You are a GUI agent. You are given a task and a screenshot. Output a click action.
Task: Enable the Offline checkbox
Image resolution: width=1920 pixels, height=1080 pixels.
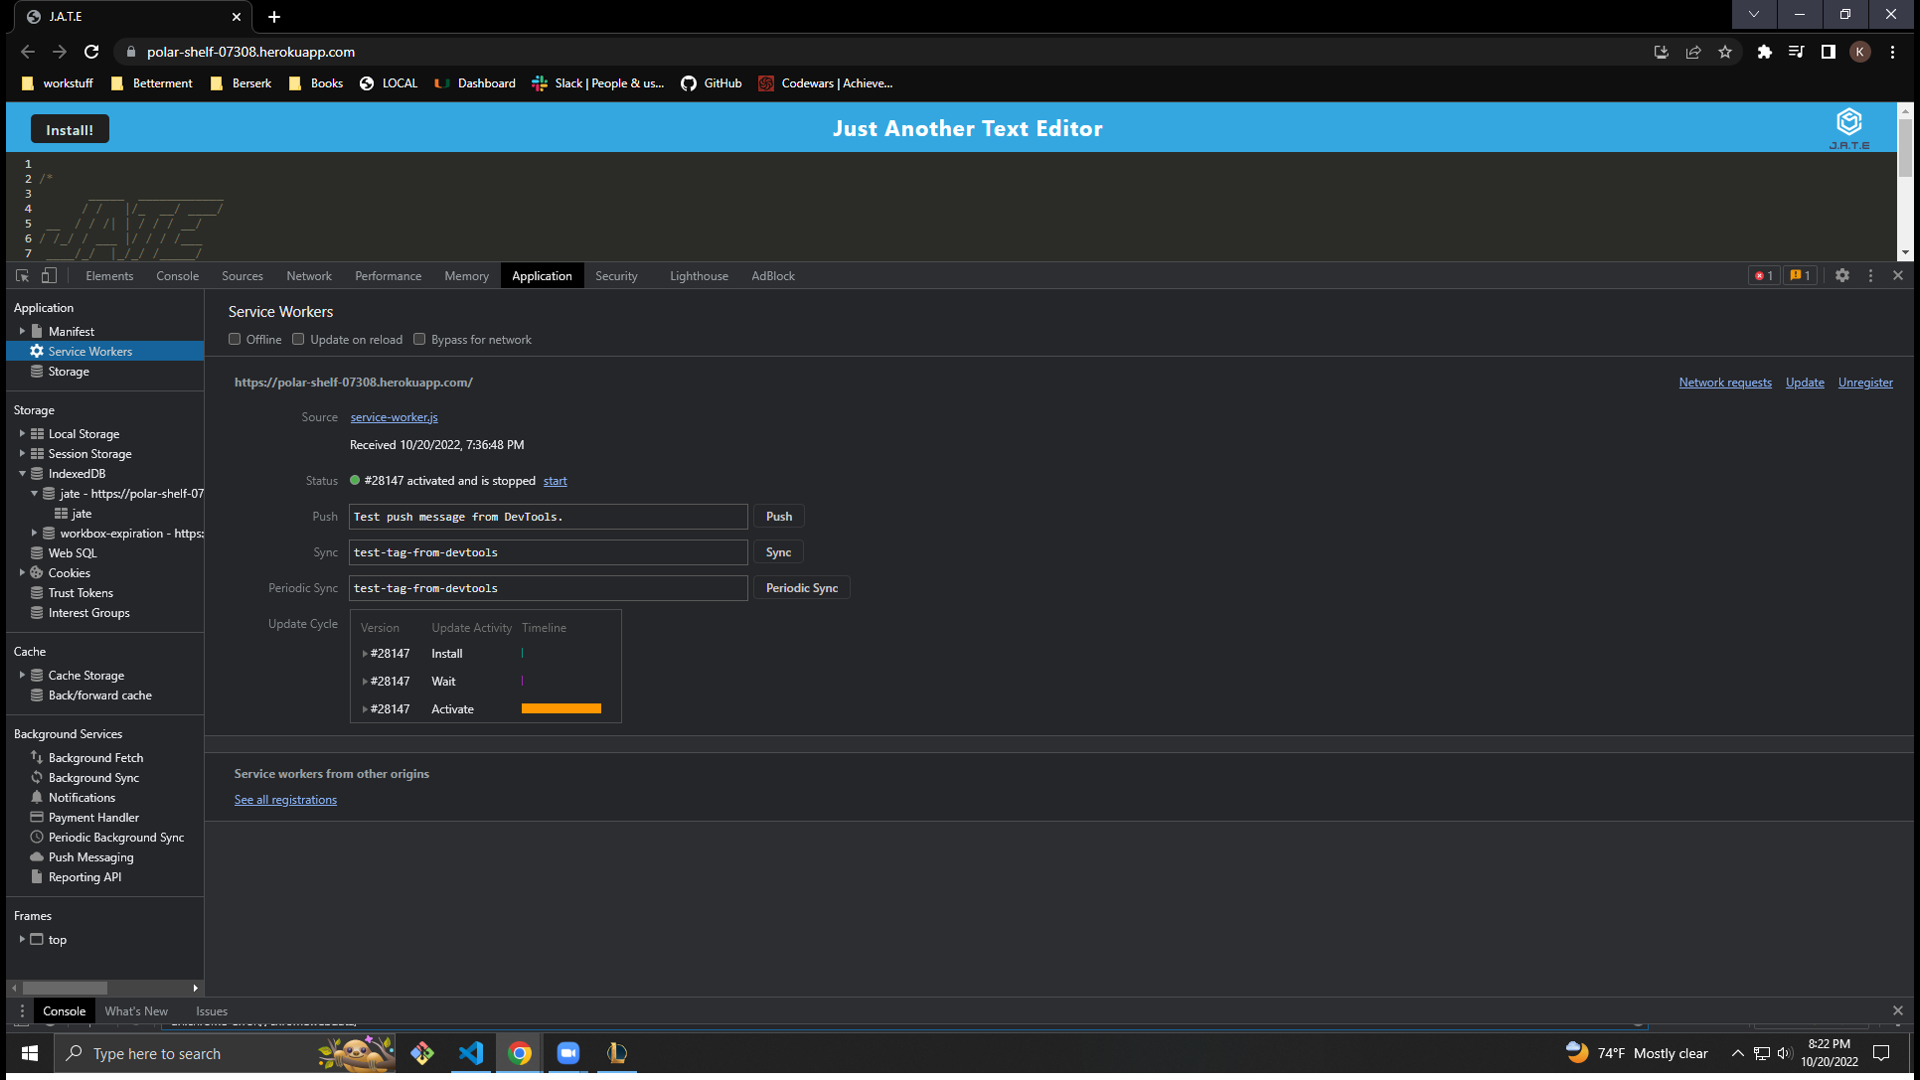235,339
